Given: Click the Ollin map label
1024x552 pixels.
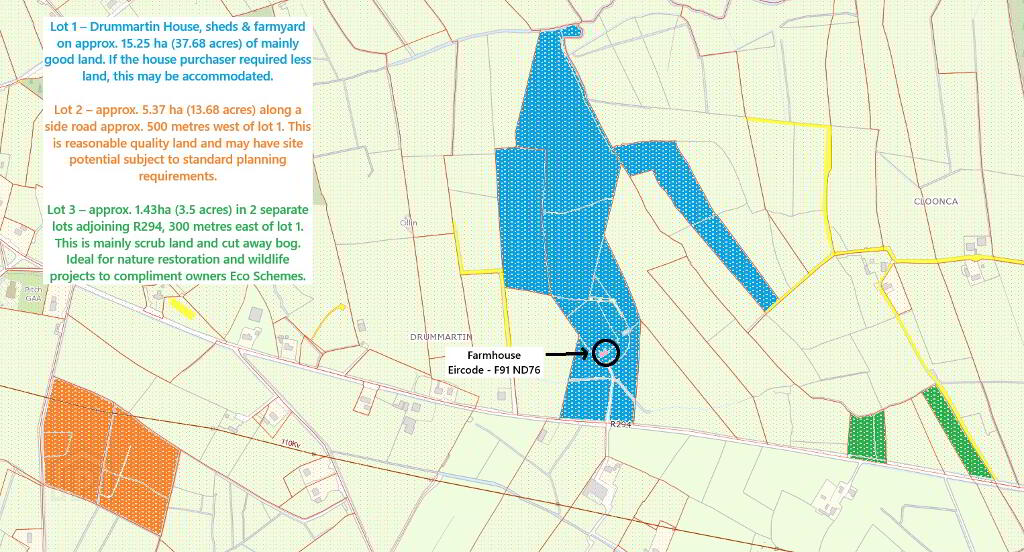Looking at the screenshot, I should (408, 222).
